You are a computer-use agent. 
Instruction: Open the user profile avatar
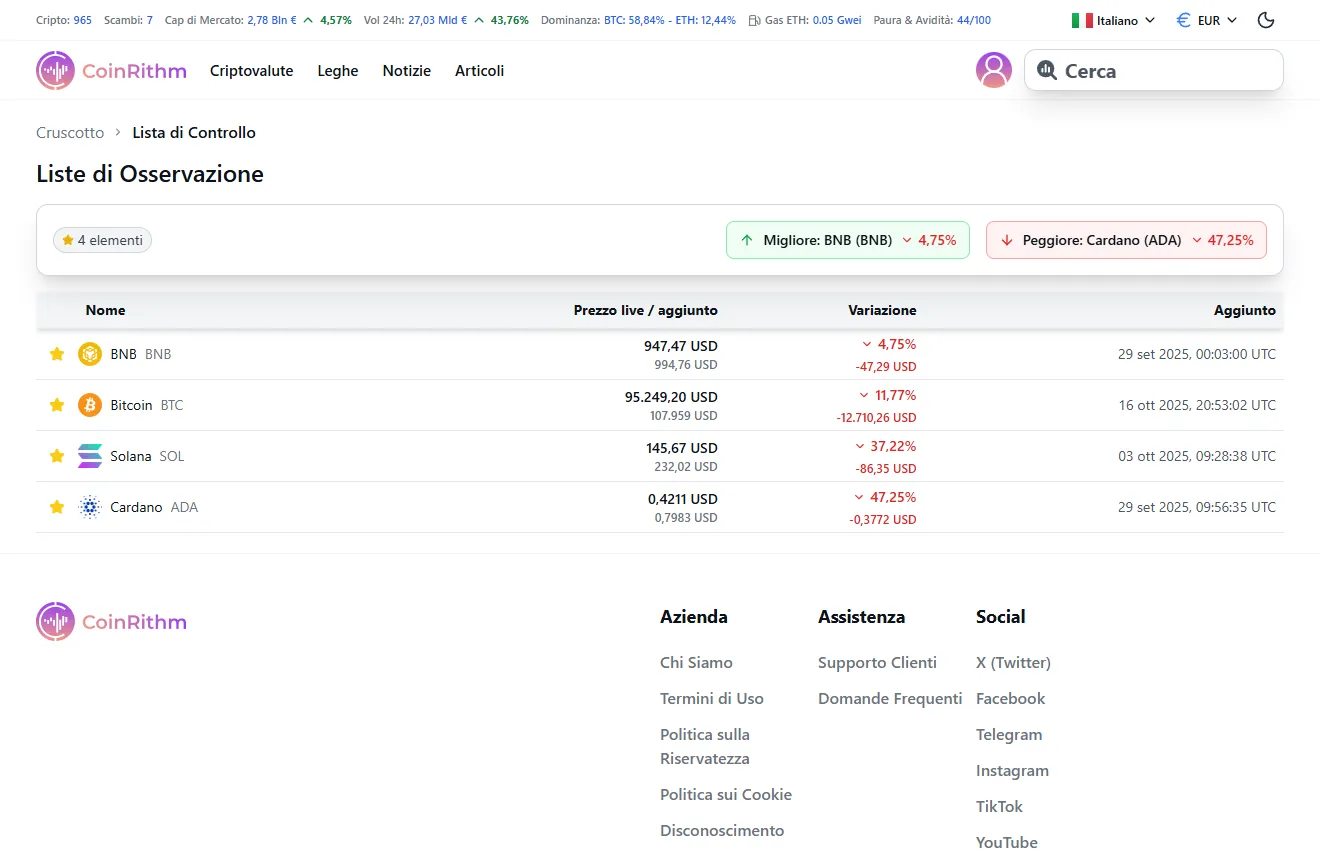pos(994,70)
